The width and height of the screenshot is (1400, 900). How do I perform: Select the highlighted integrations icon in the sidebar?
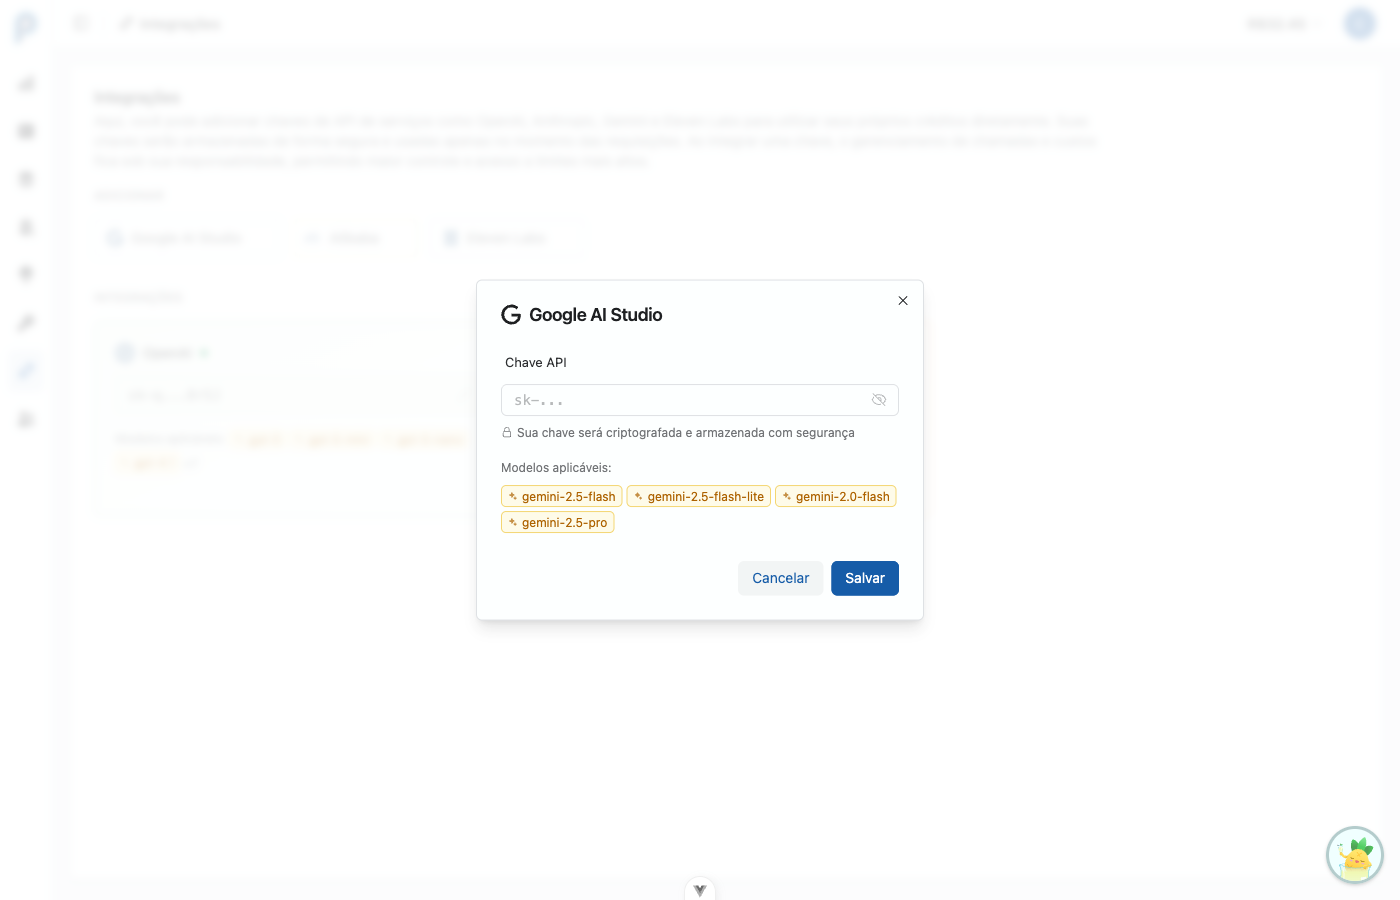[25, 370]
